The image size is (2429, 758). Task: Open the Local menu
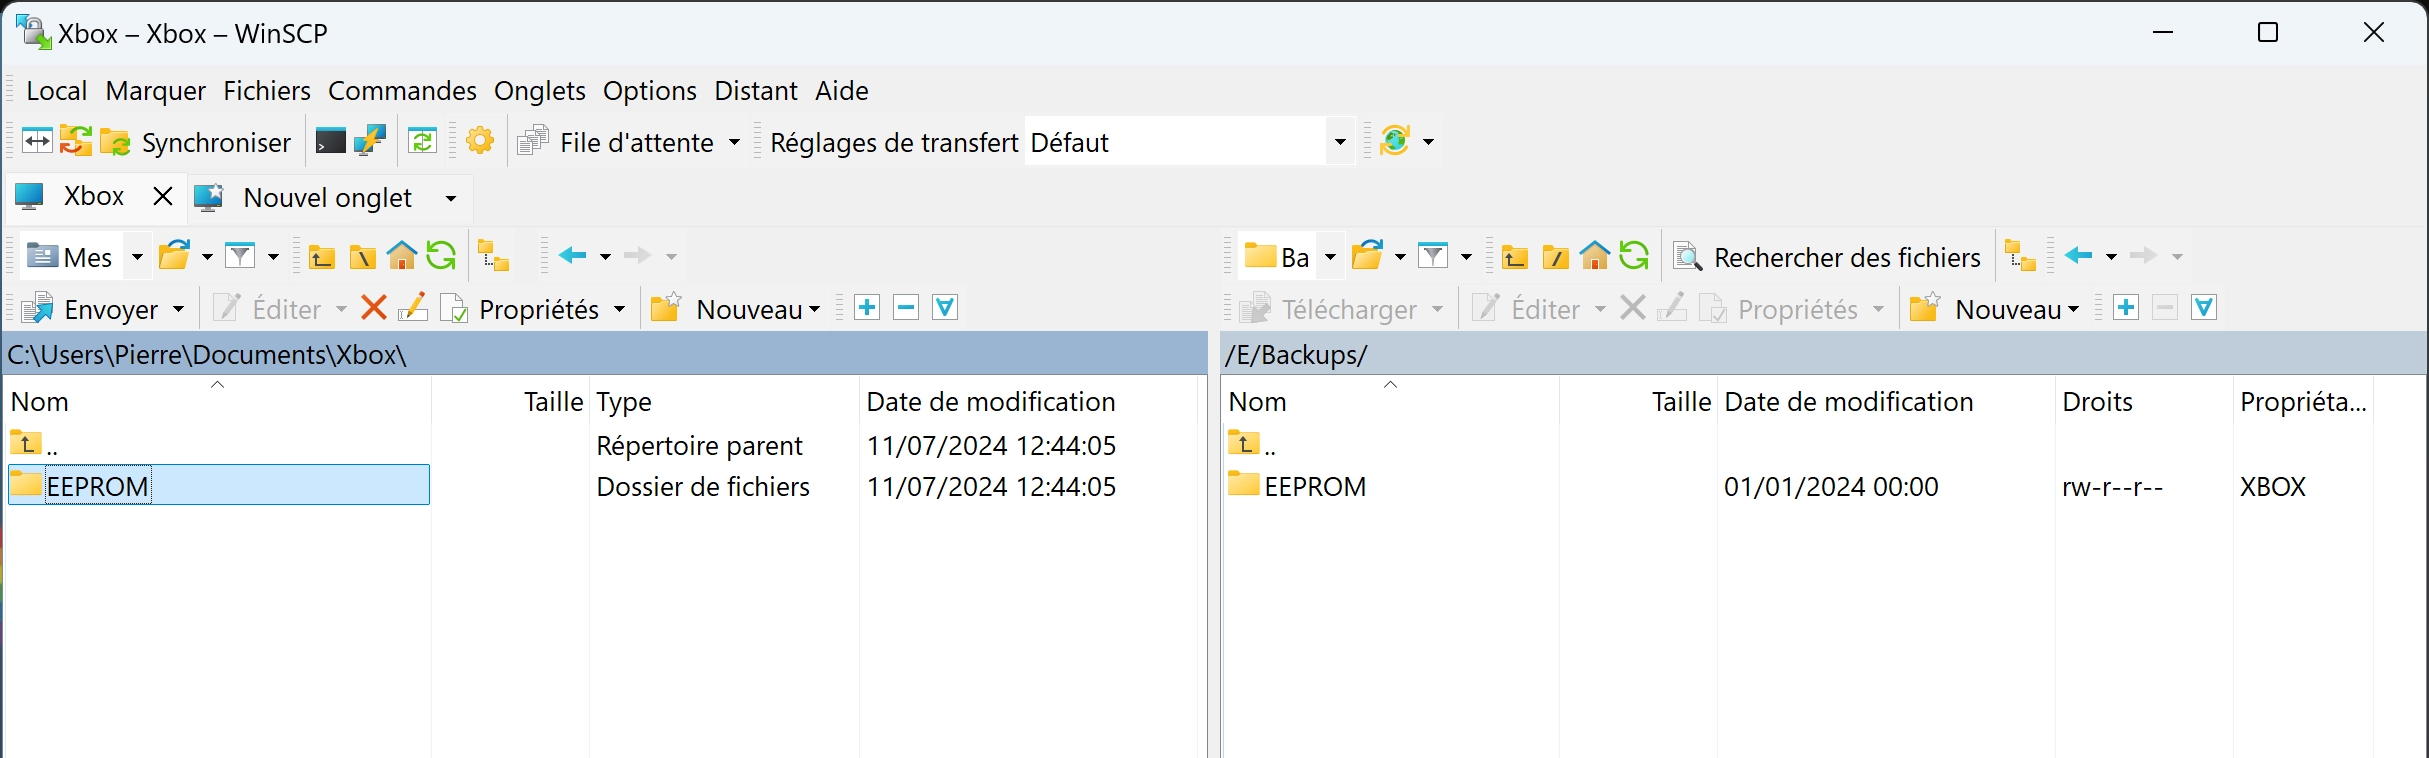57,91
